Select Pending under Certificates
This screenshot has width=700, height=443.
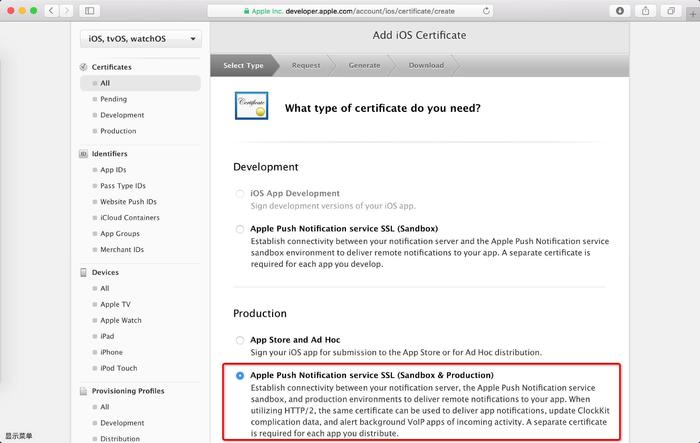pos(113,99)
